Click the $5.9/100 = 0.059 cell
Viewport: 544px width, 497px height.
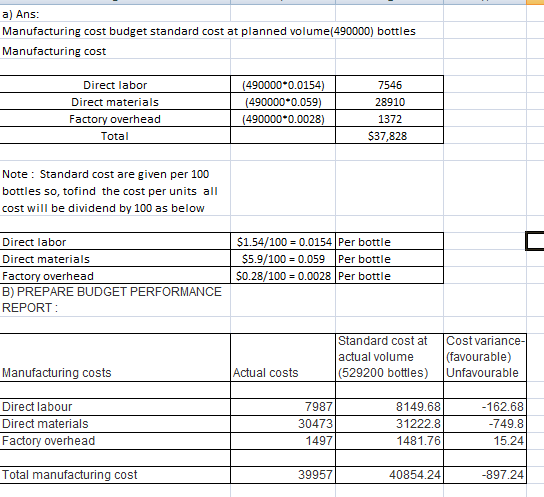click(283, 258)
